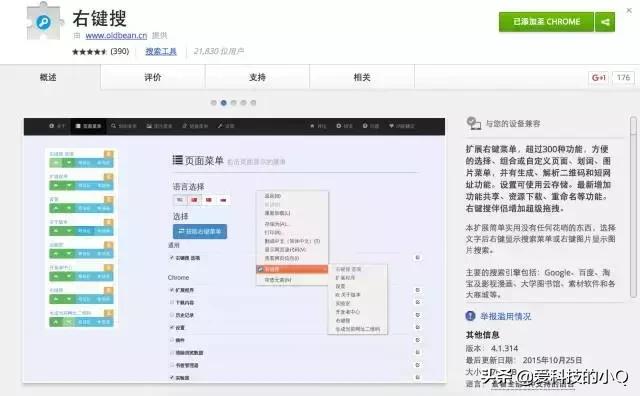Toggle the 扩展程序 checkbox under Chrome
Viewport: 640px width, 396px height.
pyautogui.click(x=172, y=290)
